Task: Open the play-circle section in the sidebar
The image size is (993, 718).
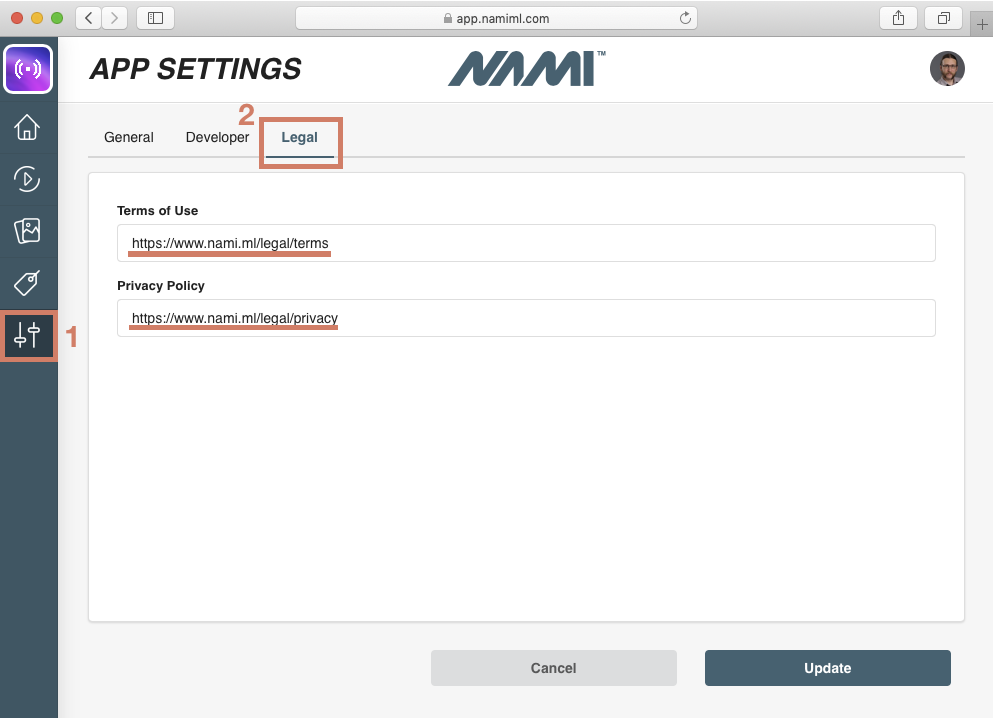Action: [27, 179]
